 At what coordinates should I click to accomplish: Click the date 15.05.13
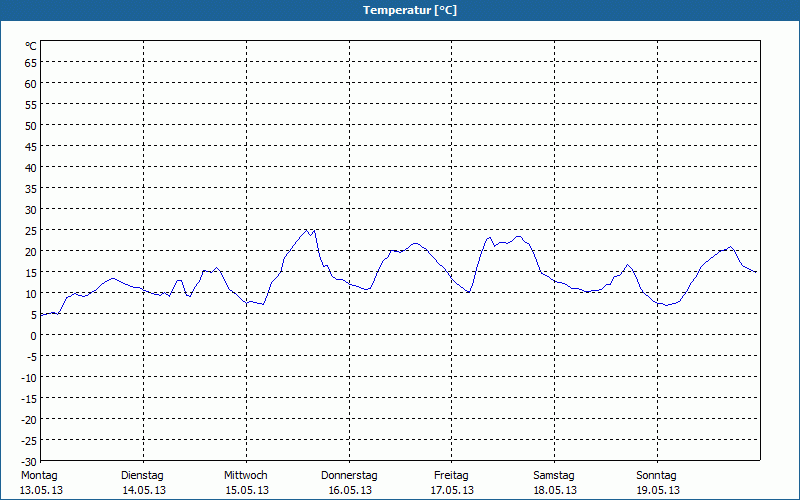[x=247, y=490]
